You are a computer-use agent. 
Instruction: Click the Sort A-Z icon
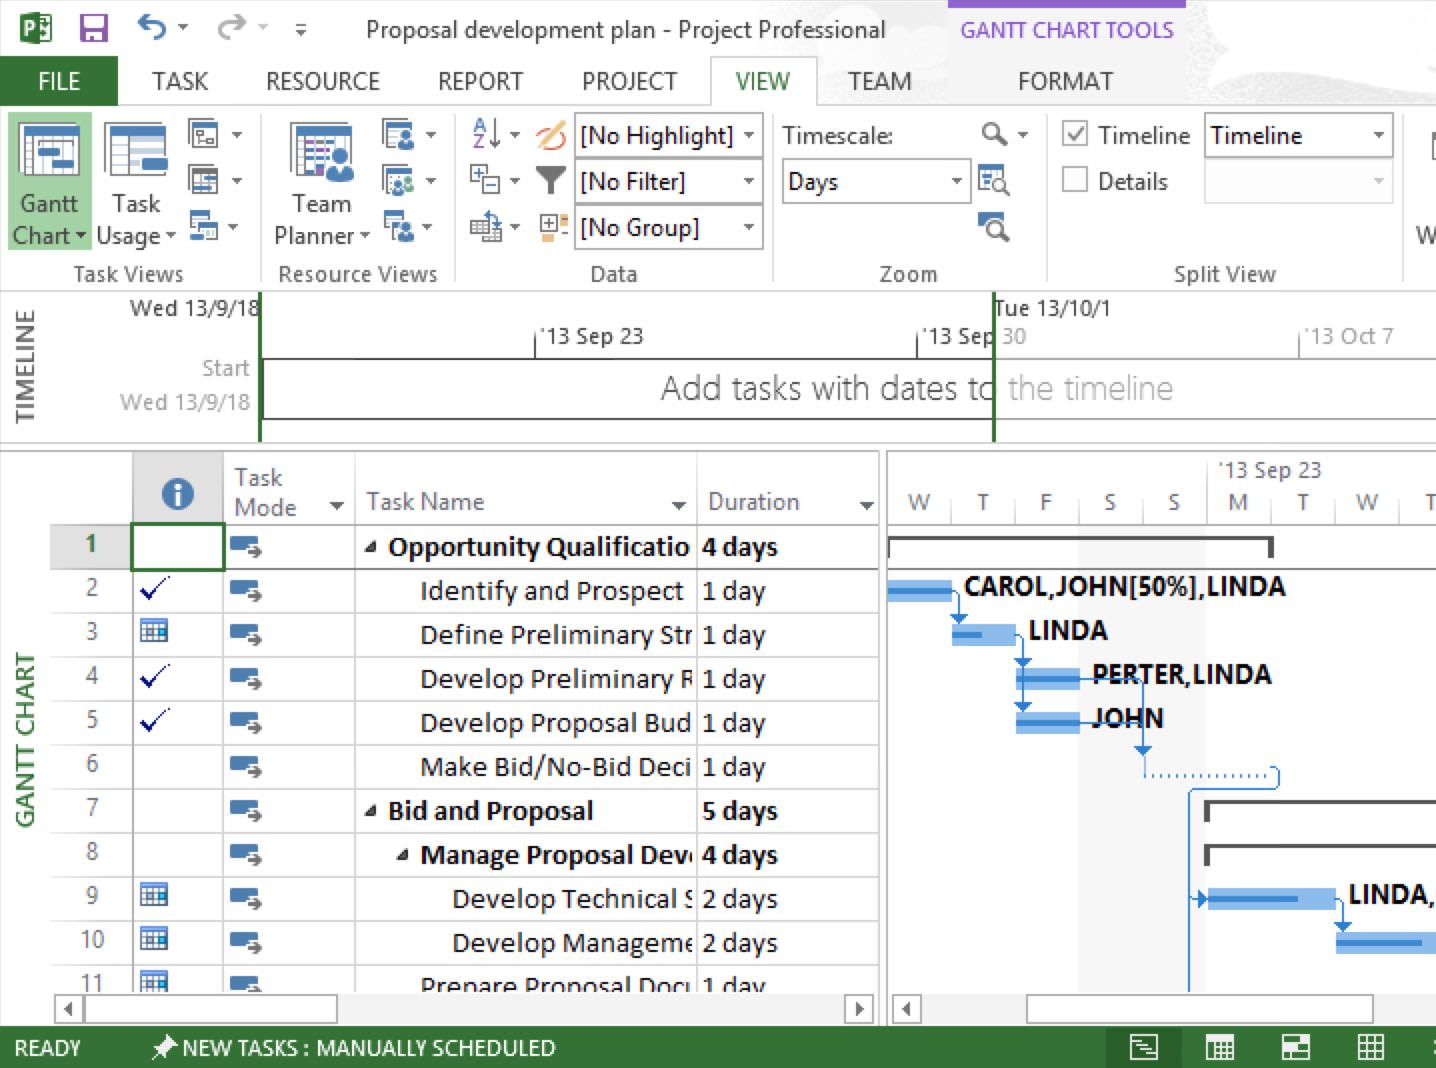(487, 134)
